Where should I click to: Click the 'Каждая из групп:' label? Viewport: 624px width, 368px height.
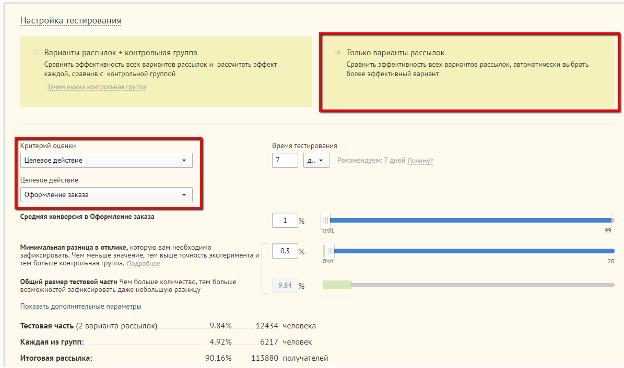point(52,342)
